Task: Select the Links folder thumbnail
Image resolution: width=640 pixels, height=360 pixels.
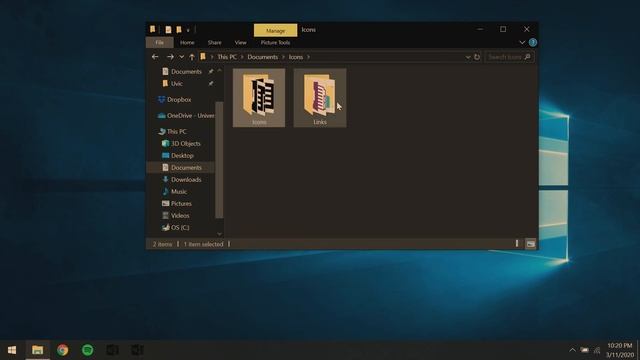Action: [320, 98]
